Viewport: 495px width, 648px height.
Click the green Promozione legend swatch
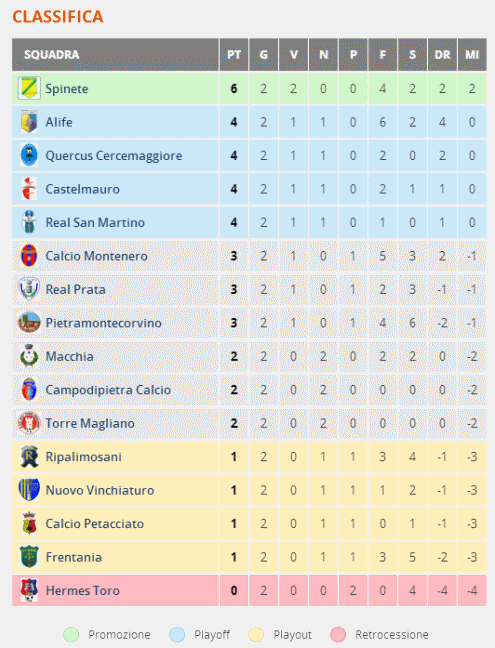71,634
